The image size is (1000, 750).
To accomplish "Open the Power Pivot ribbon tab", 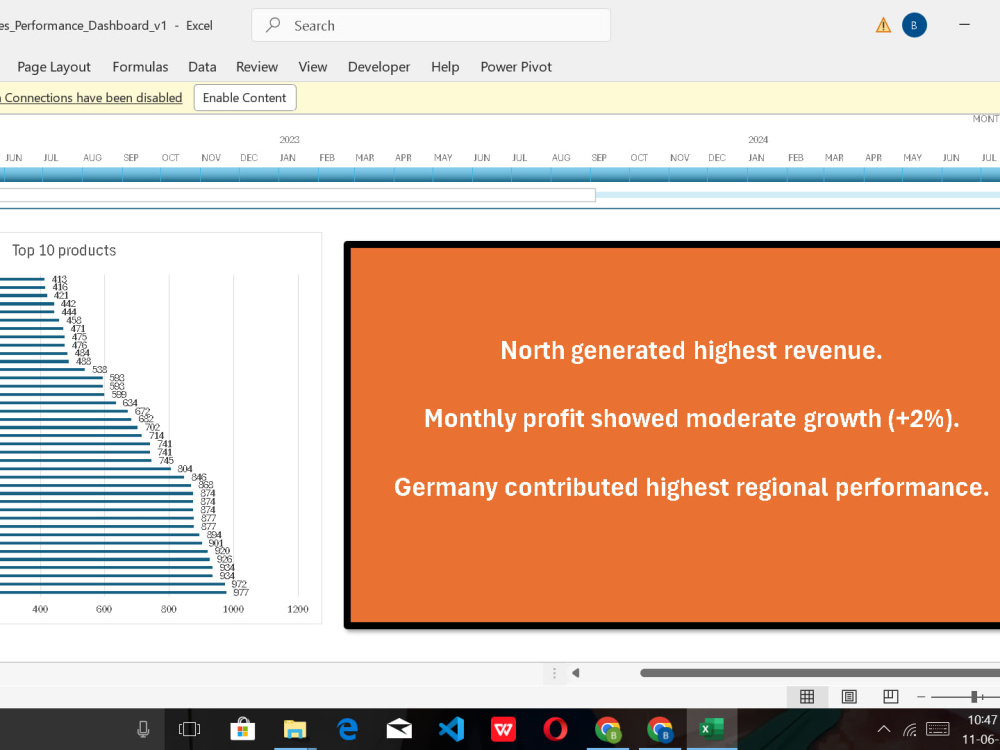I will pos(516,67).
